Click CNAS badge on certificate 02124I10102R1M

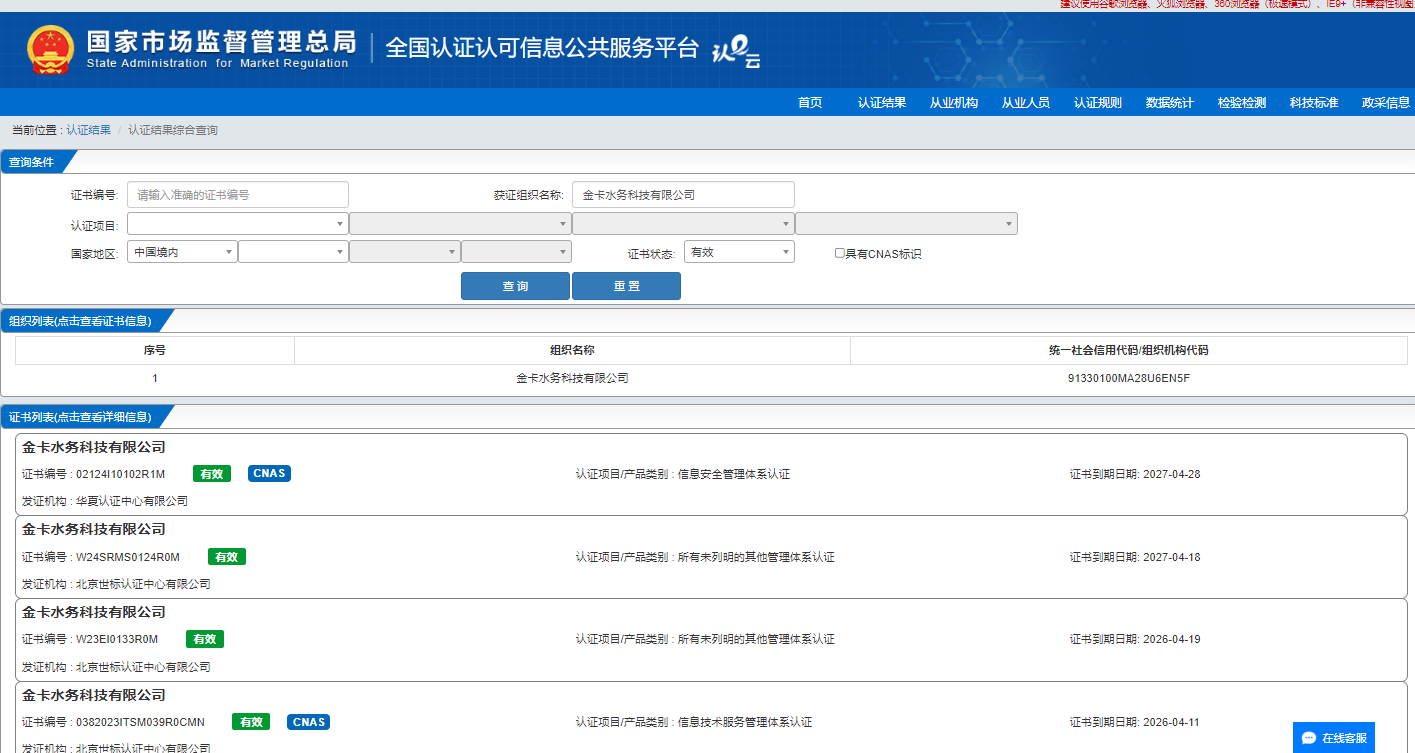coord(269,474)
